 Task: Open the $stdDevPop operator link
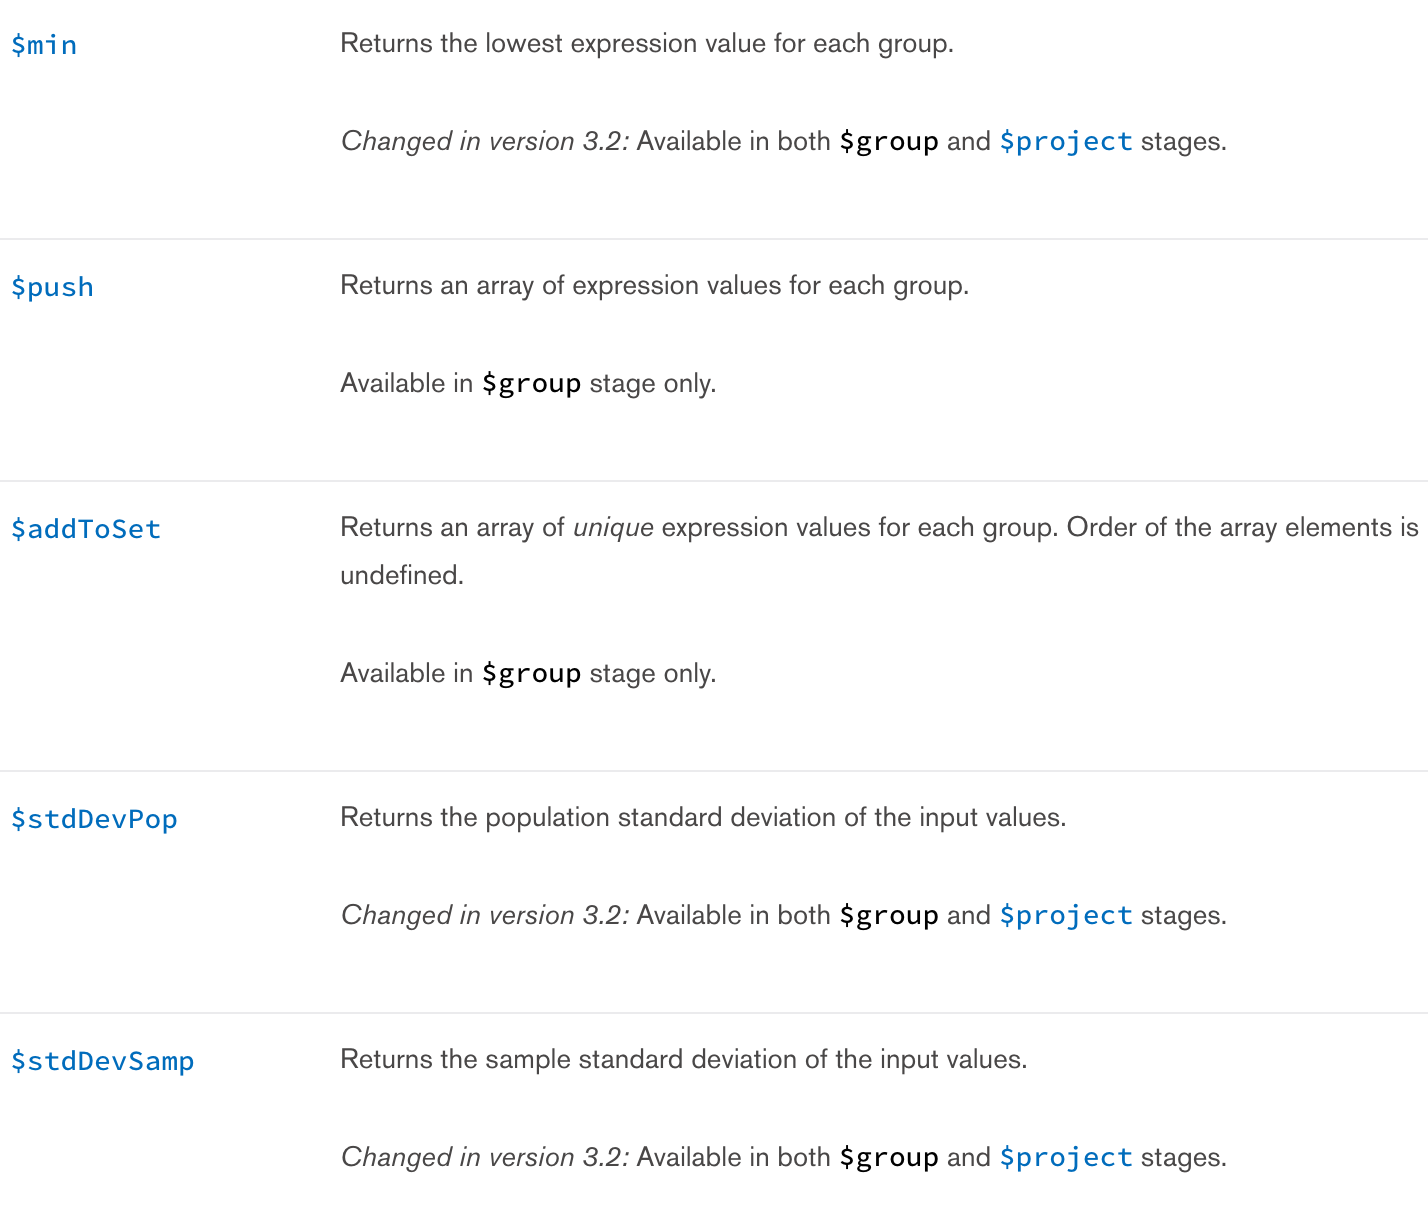[94, 819]
